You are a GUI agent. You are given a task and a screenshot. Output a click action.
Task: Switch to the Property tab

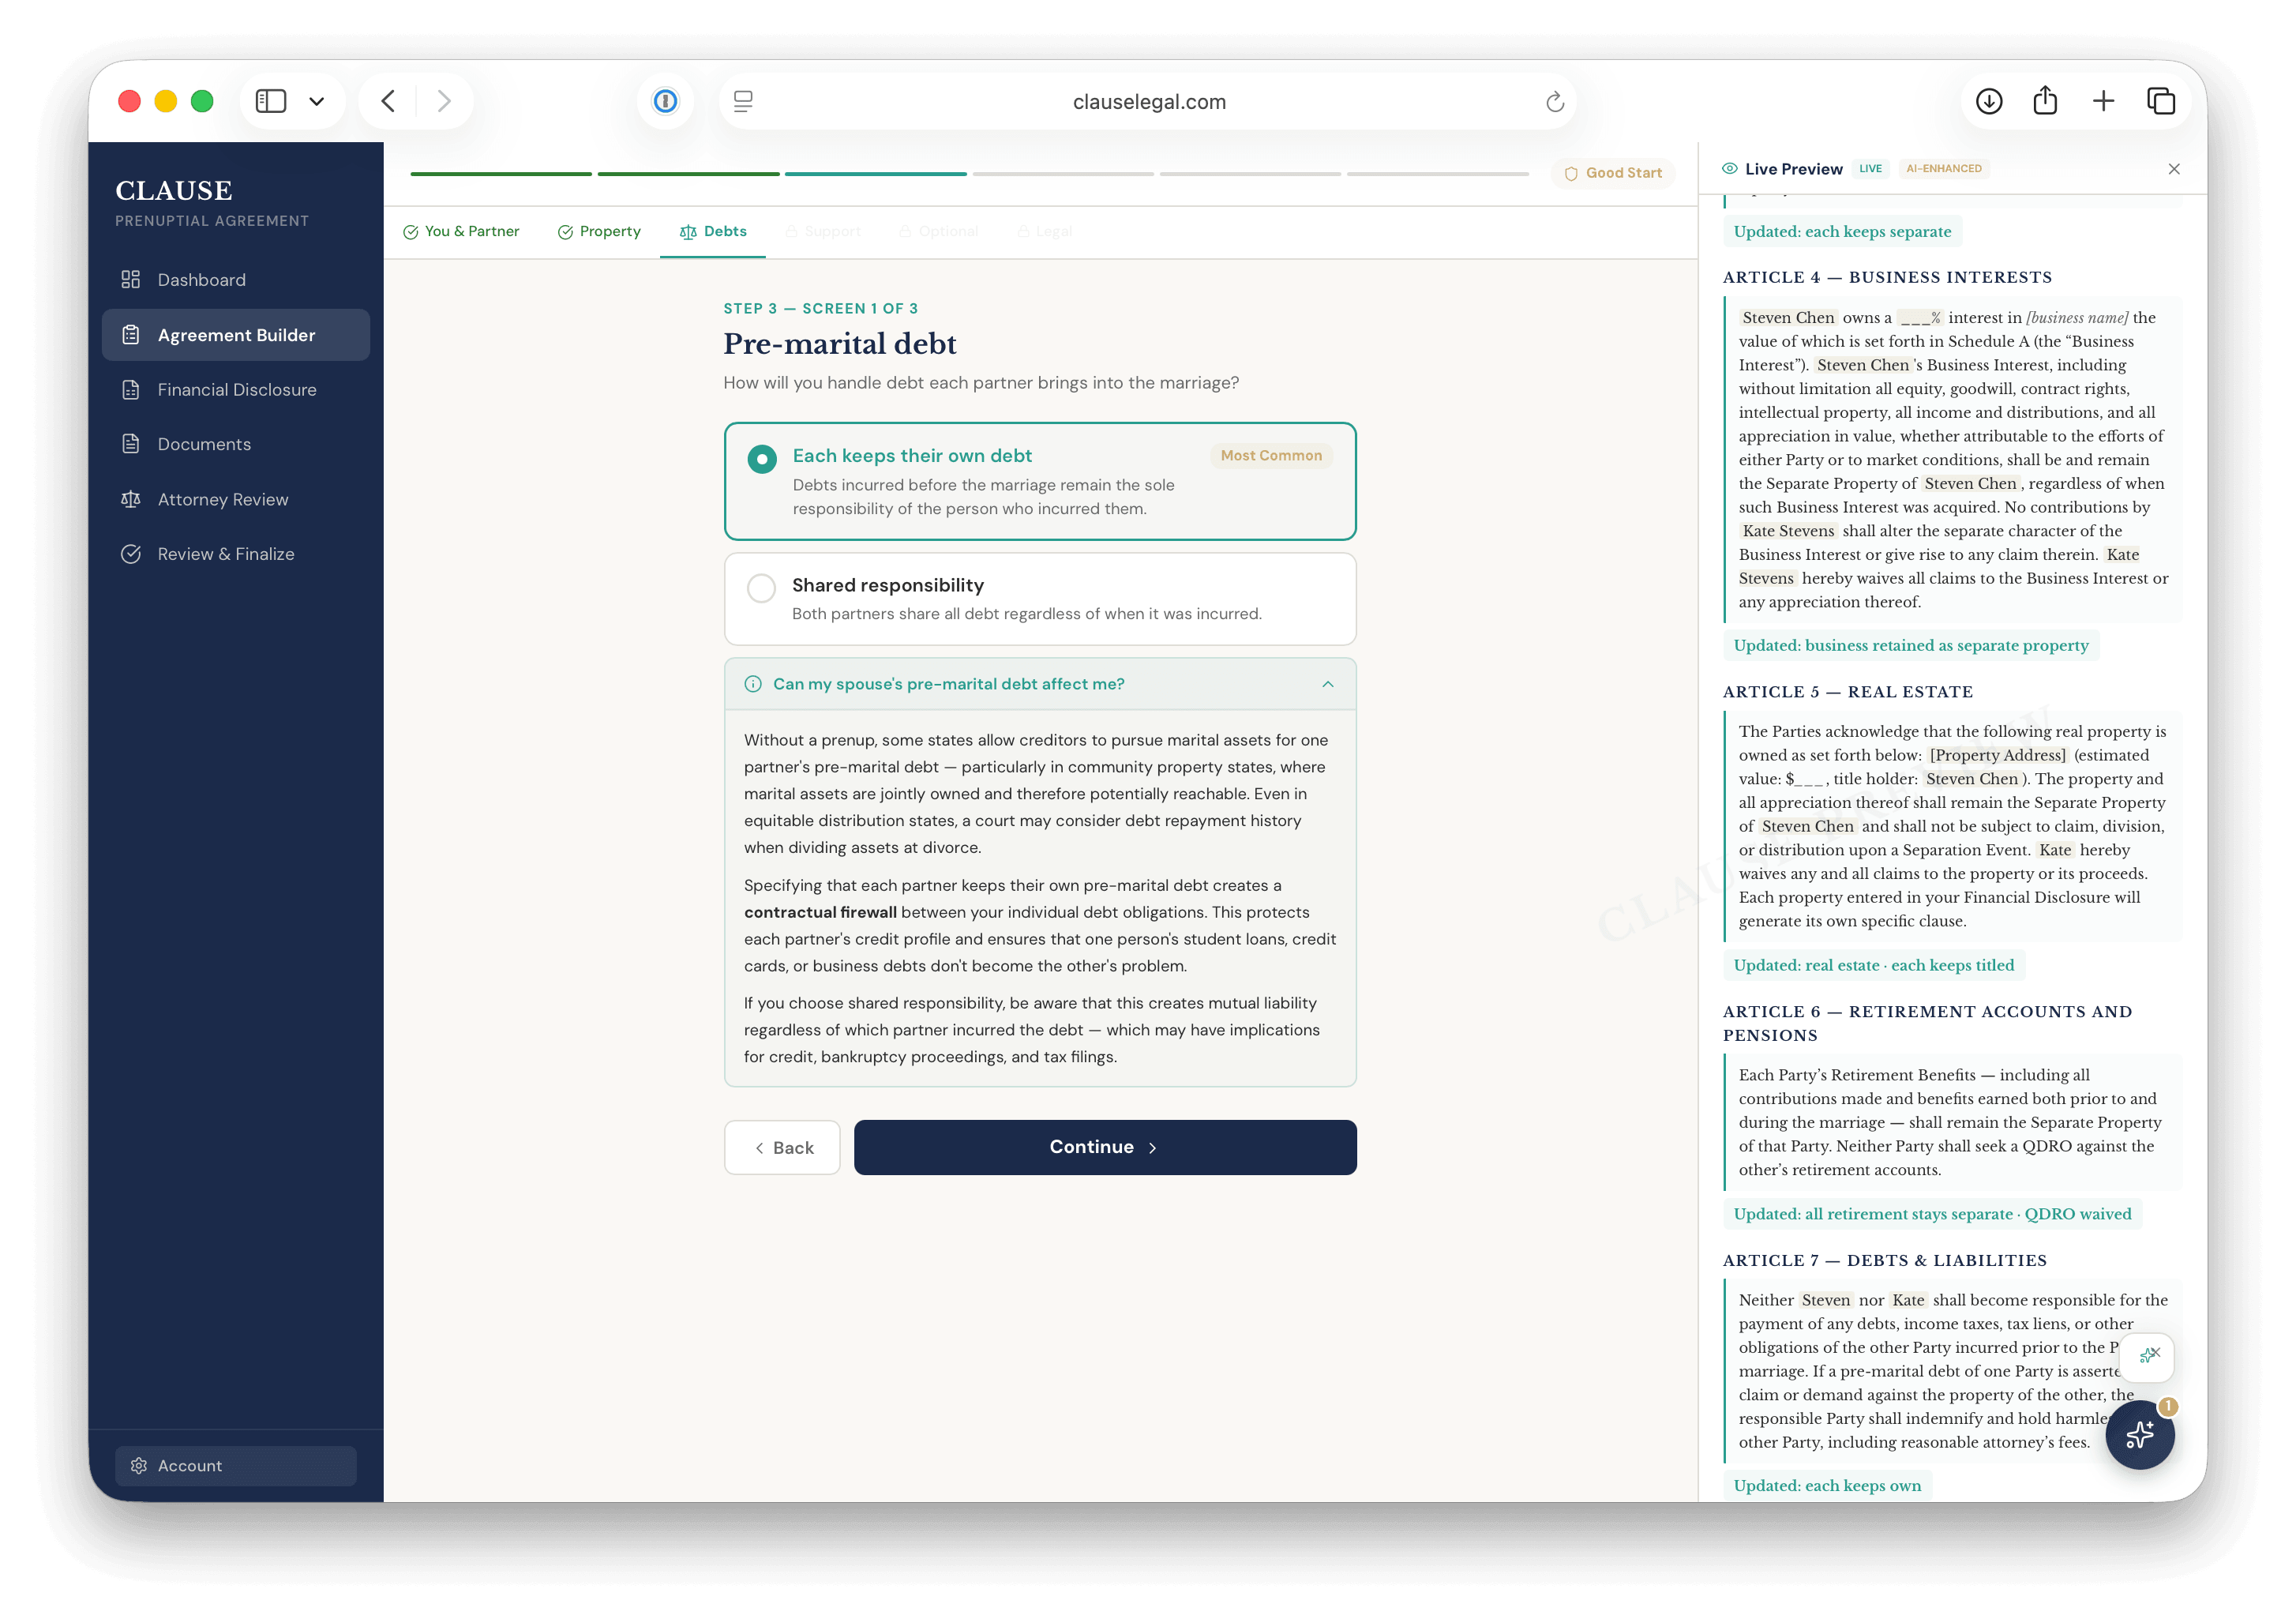point(599,231)
